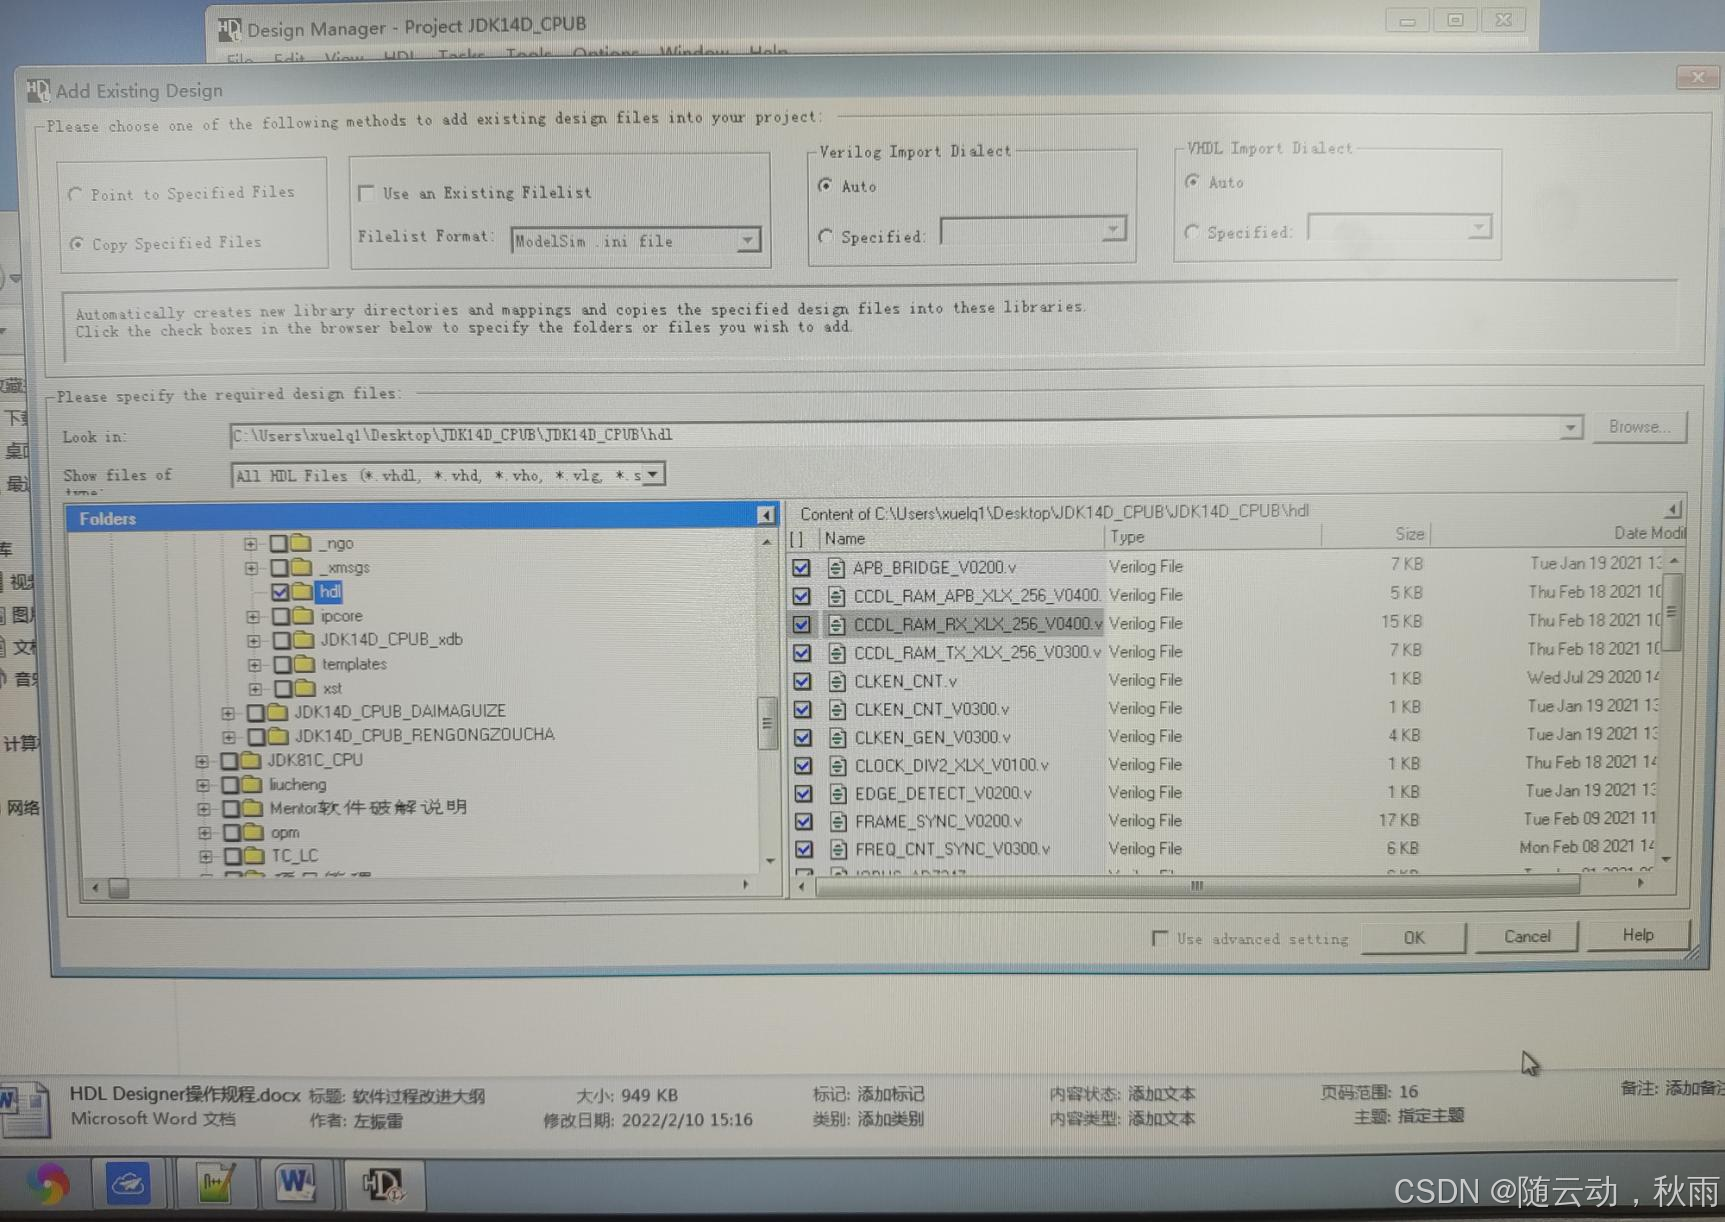Expand the templates folder node
The width and height of the screenshot is (1725, 1222).
[x=255, y=665]
